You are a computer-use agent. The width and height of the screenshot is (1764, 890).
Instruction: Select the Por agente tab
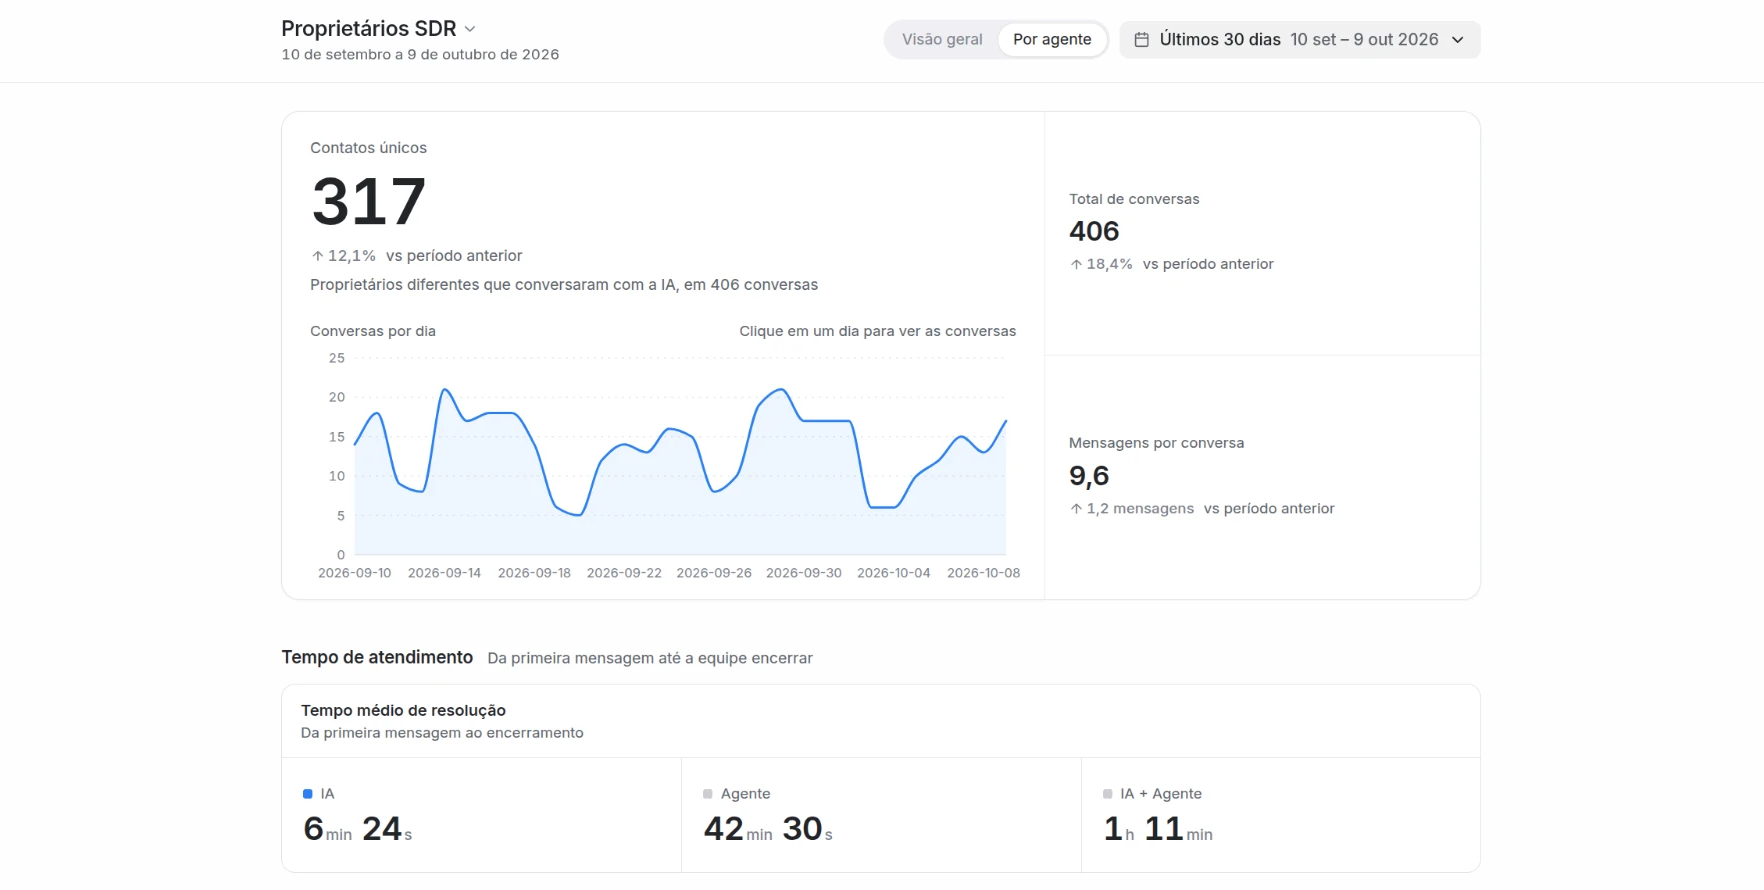point(1052,40)
